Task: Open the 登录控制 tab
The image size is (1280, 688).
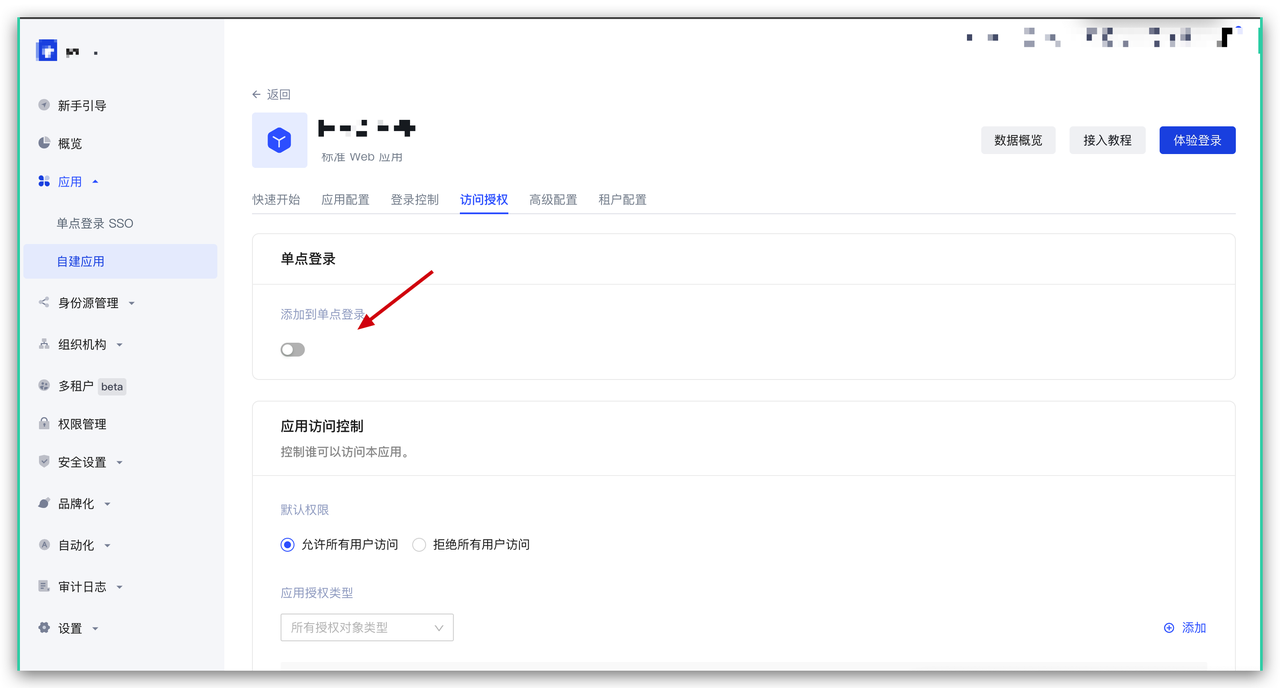Action: coord(415,199)
